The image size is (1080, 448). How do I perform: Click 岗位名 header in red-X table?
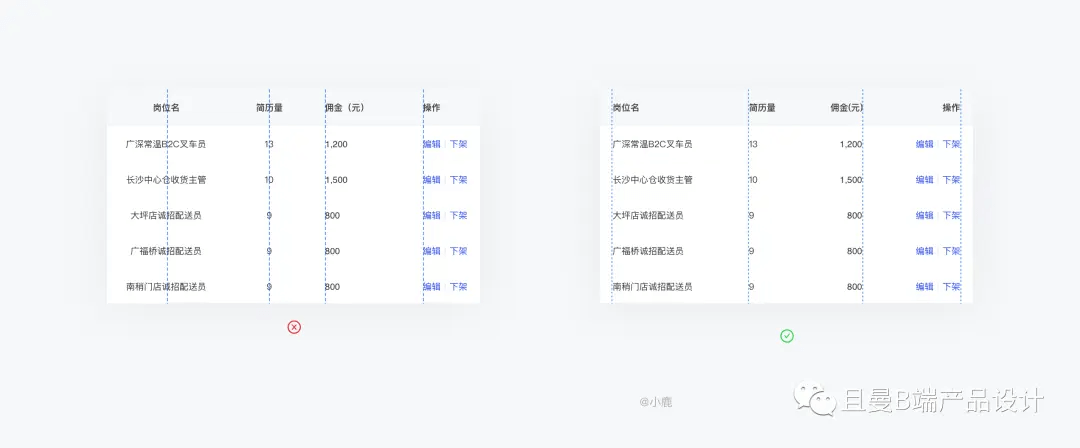(167, 108)
